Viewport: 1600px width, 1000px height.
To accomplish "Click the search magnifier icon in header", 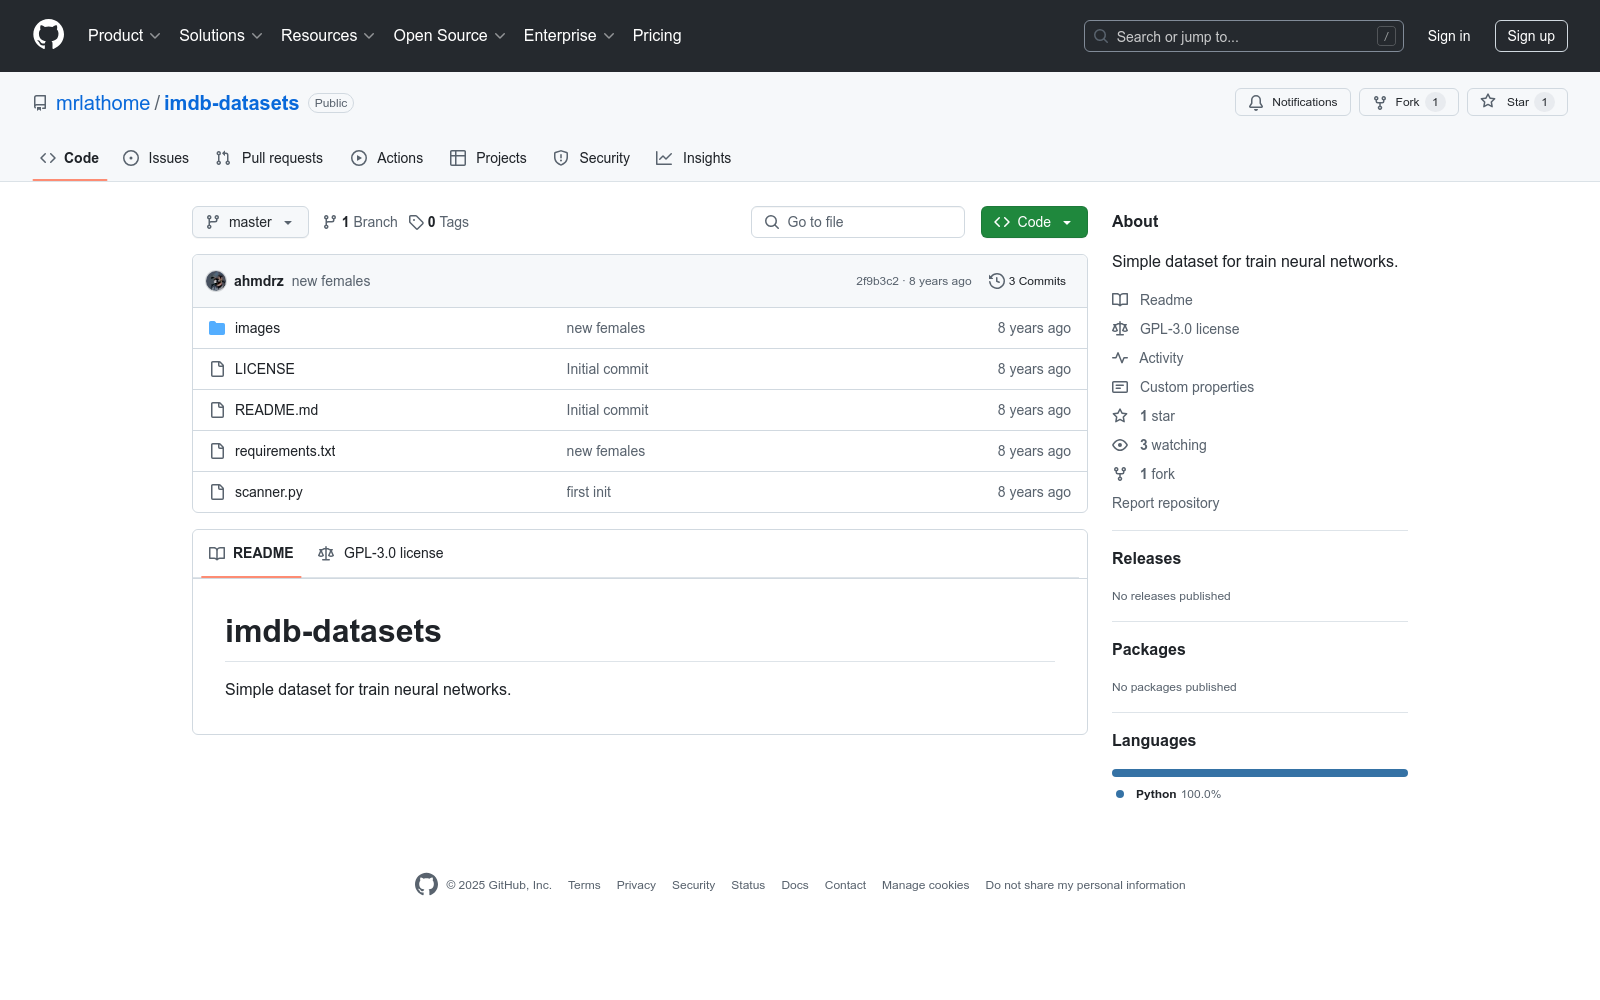I will coord(1101,36).
